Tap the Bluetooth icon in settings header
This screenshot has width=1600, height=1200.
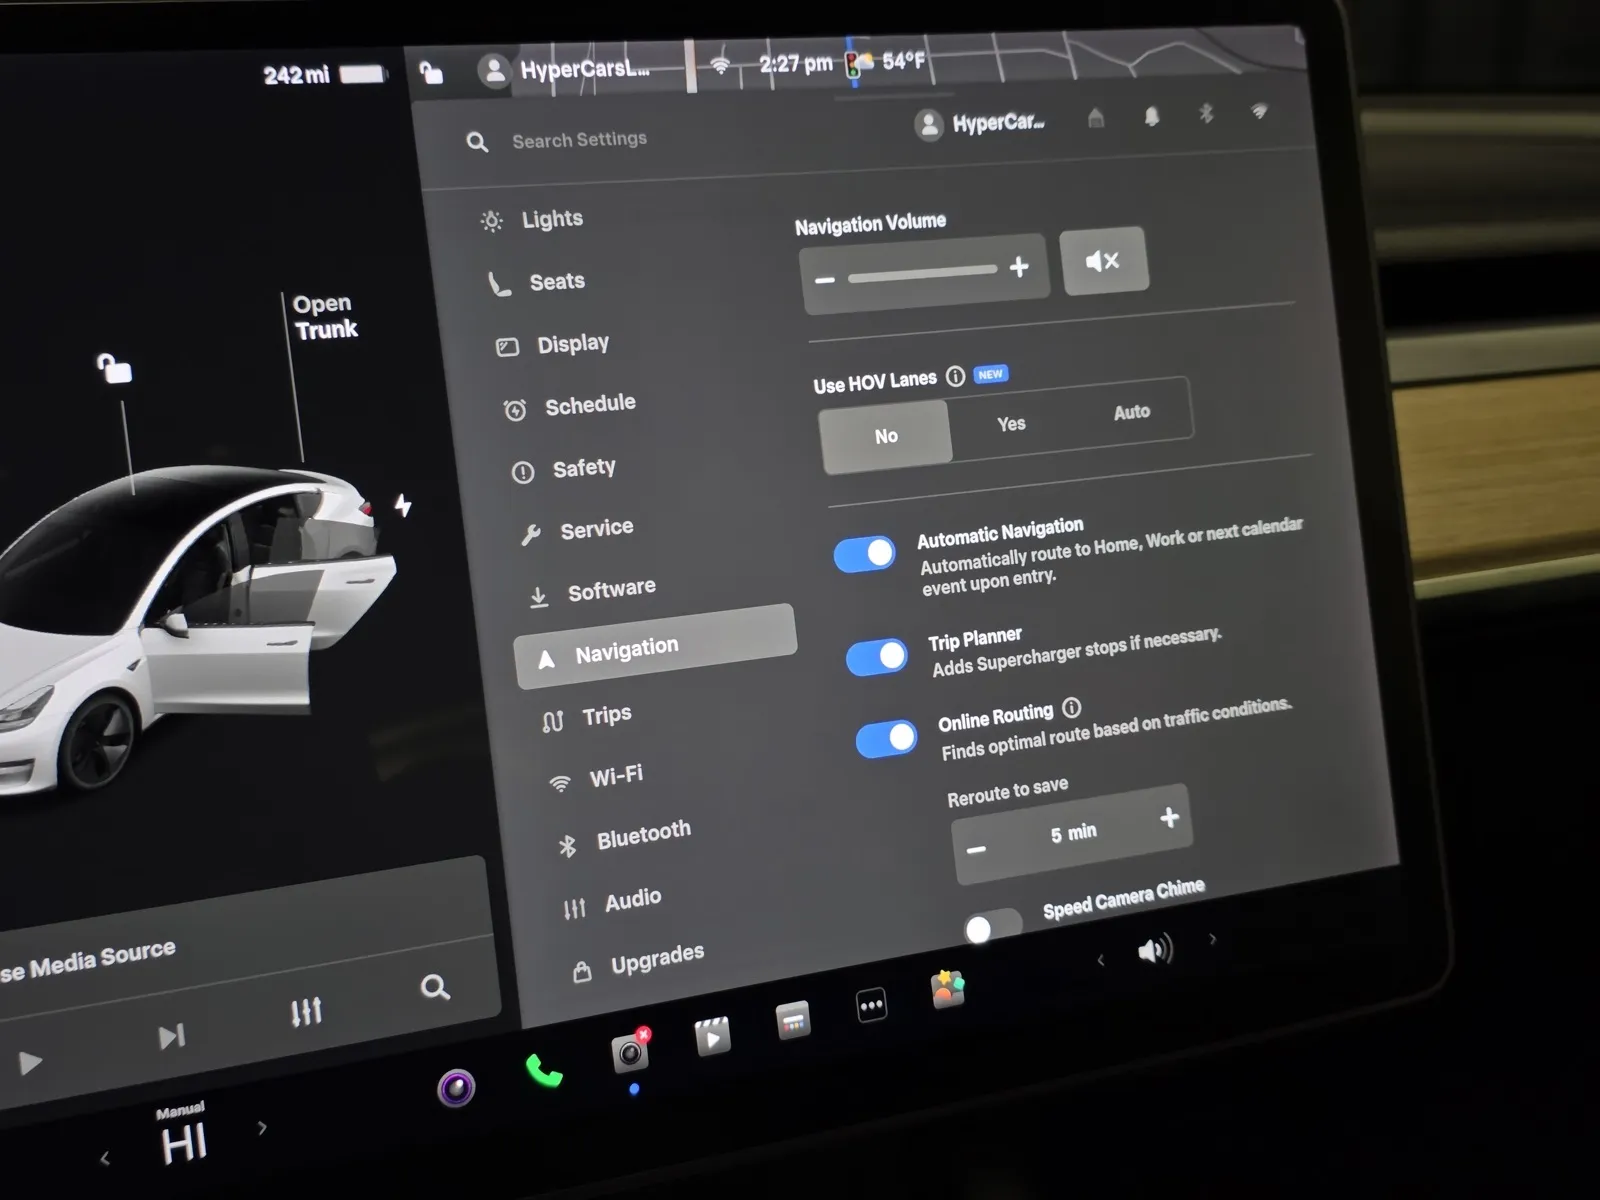tap(1206, 113)
